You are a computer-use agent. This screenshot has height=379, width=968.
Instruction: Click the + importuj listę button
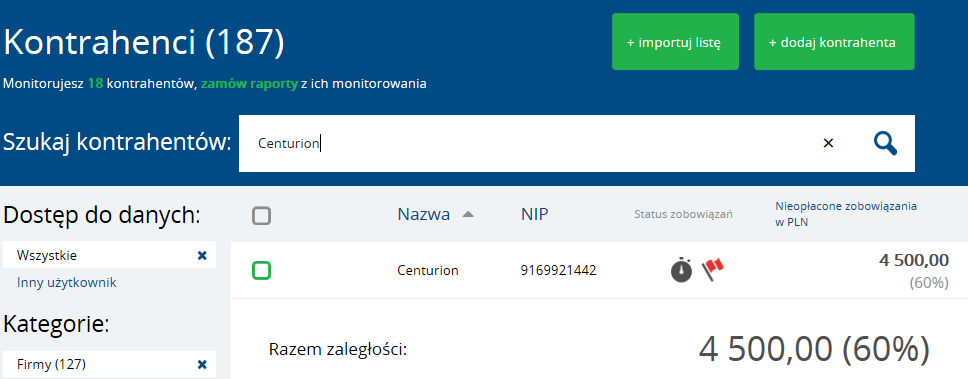point(675,42)
